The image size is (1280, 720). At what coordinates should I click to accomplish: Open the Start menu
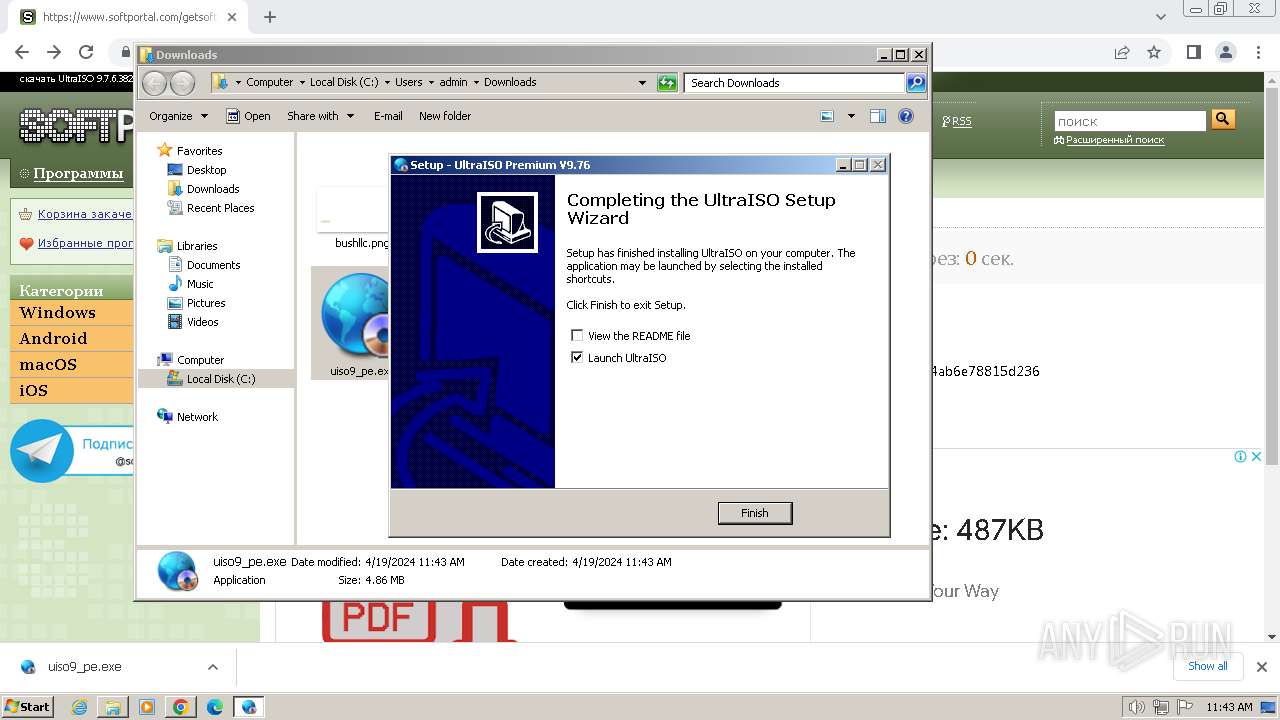pos(27,706)
